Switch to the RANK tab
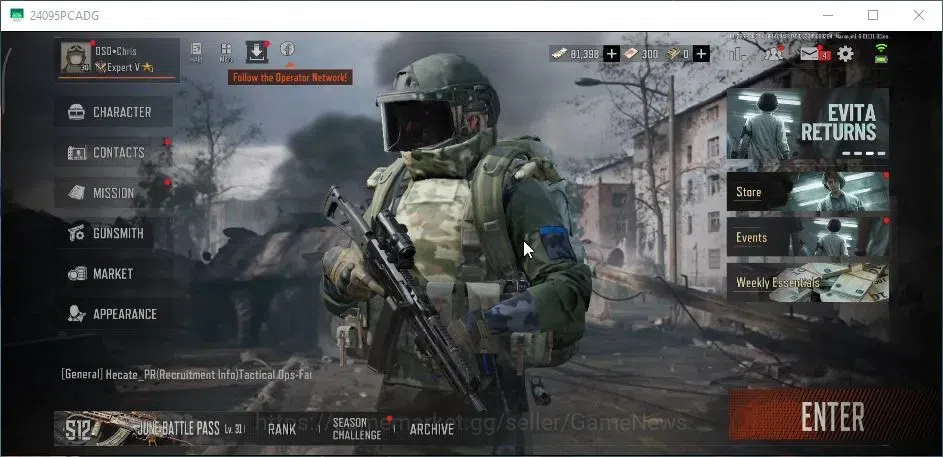943x457 pixels. pos(281,429)
